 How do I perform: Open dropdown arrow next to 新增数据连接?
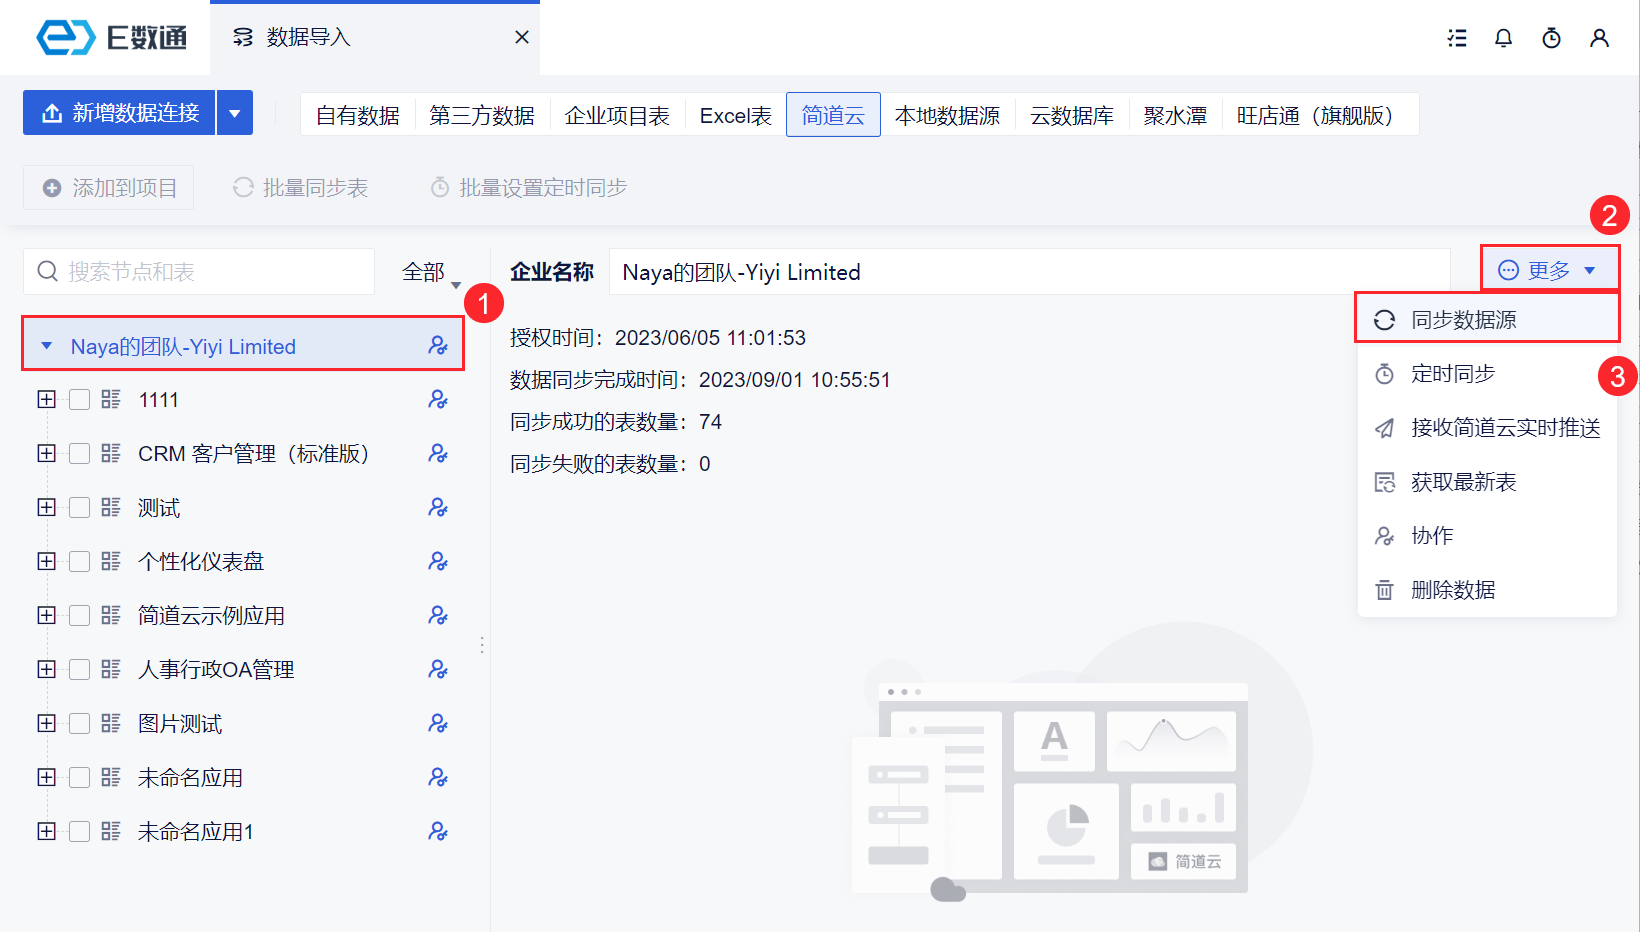(235, 113)
